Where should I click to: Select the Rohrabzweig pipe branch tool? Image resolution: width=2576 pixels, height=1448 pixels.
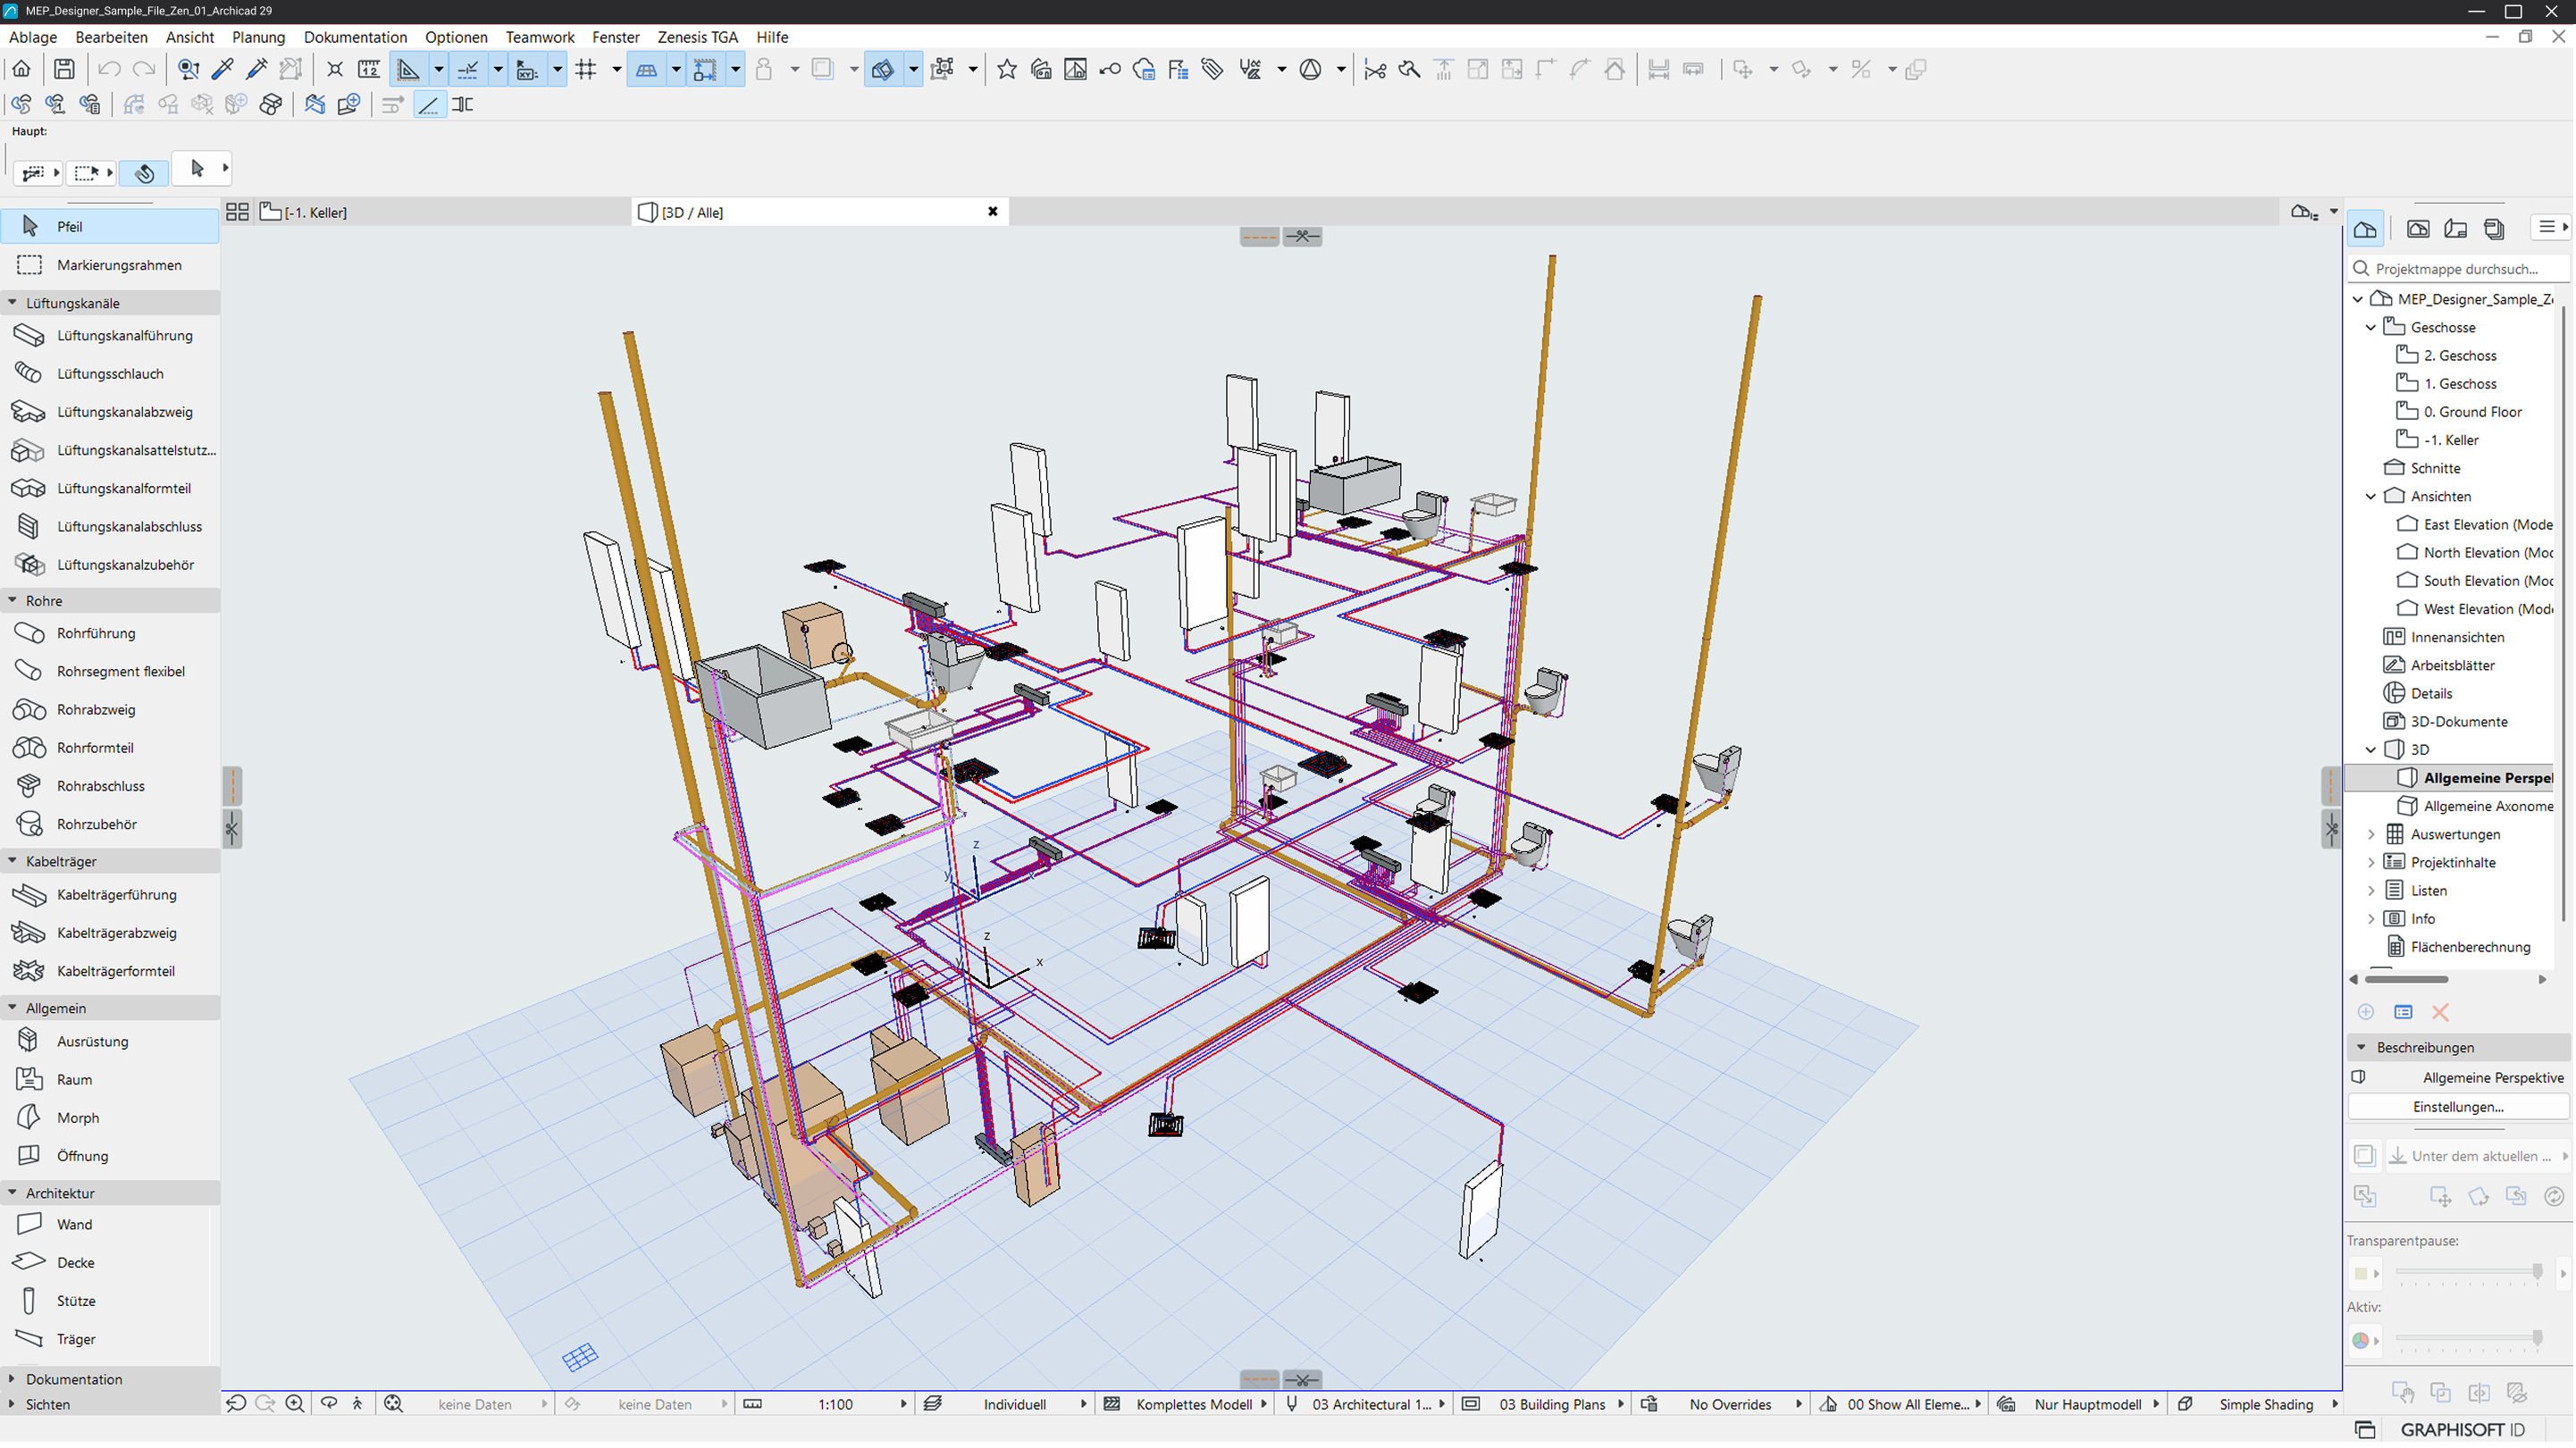(x=96, y=710)
